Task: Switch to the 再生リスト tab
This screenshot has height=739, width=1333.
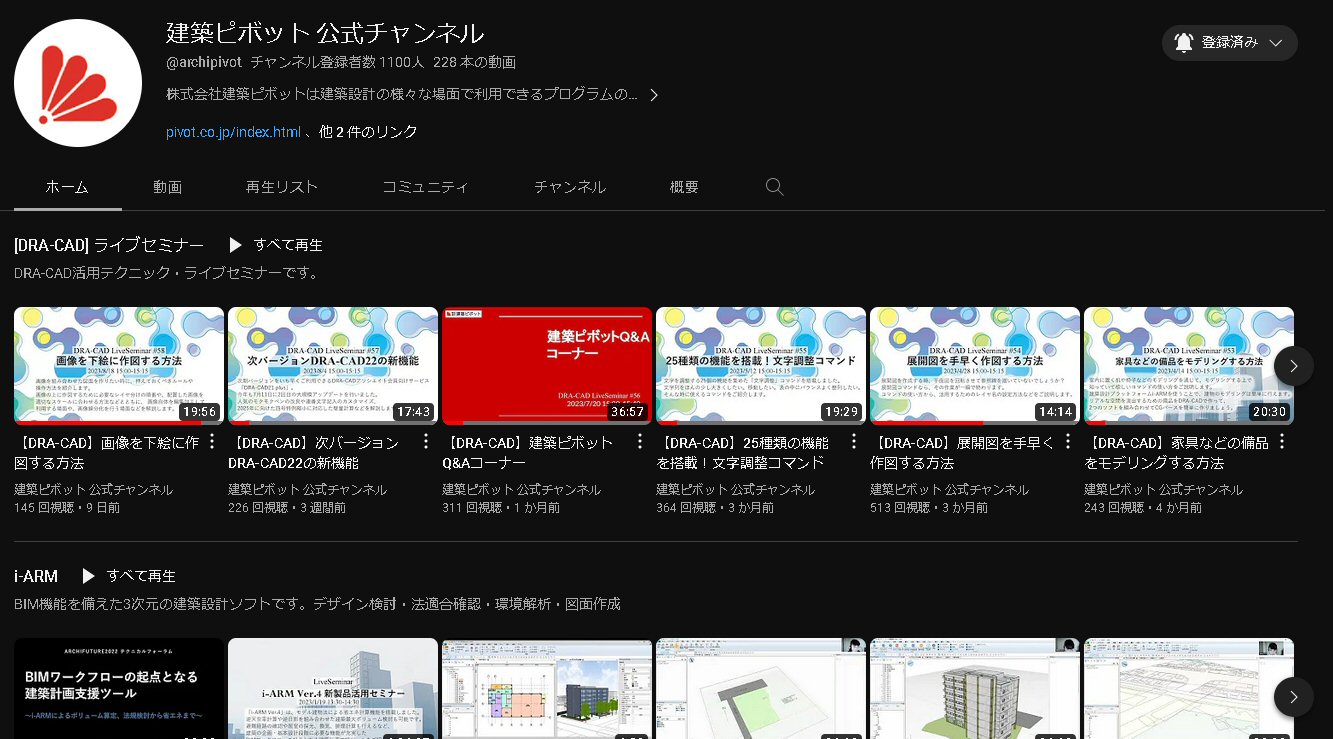Action: point(282,187)
